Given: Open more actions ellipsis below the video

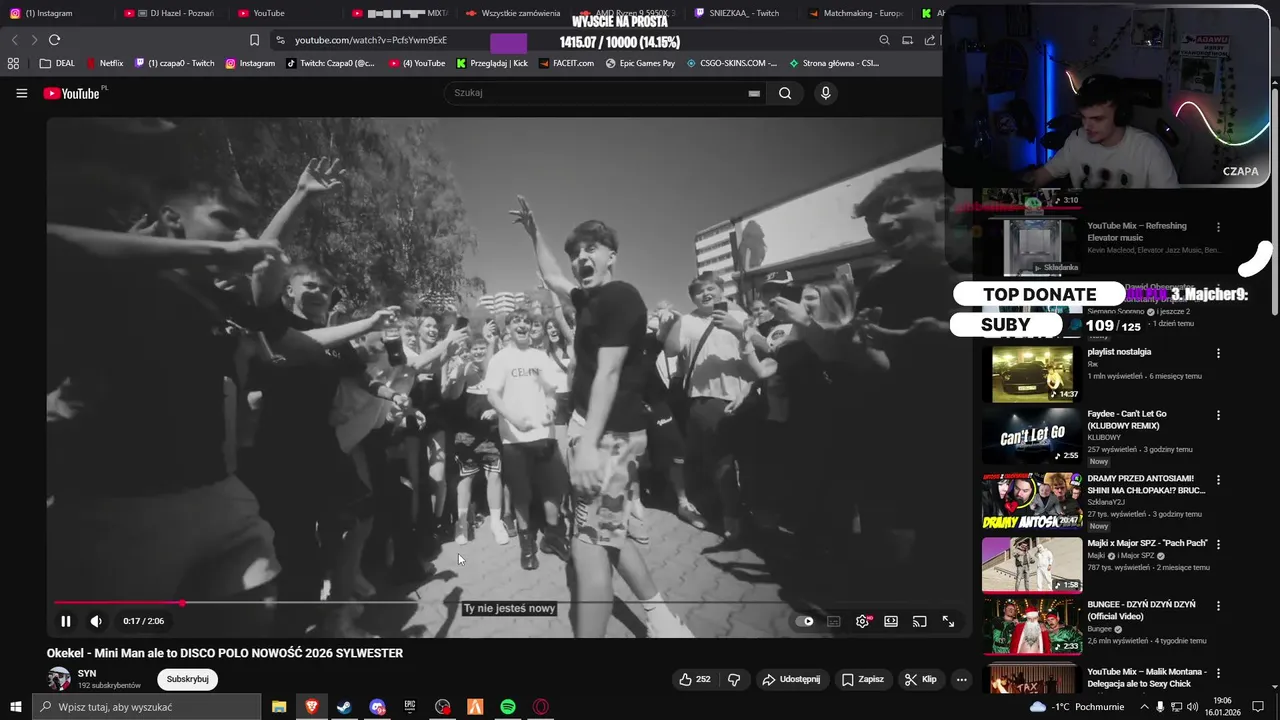Looking at the screenshot, I should 961,679.
